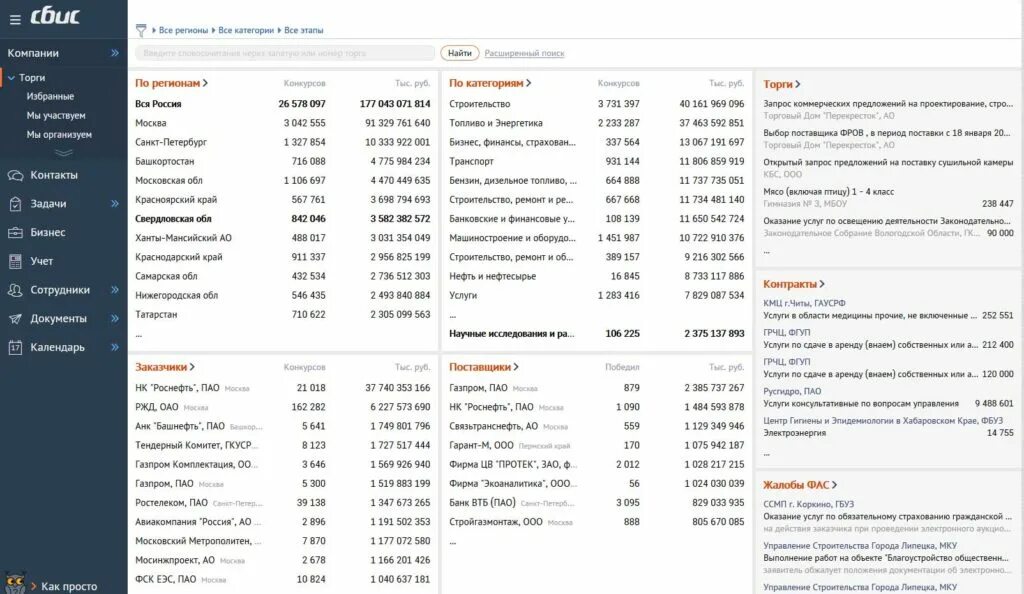The image size is (1024, 594).
Task: Select Мы участвуем in sidebar
Action: (56, 116)
